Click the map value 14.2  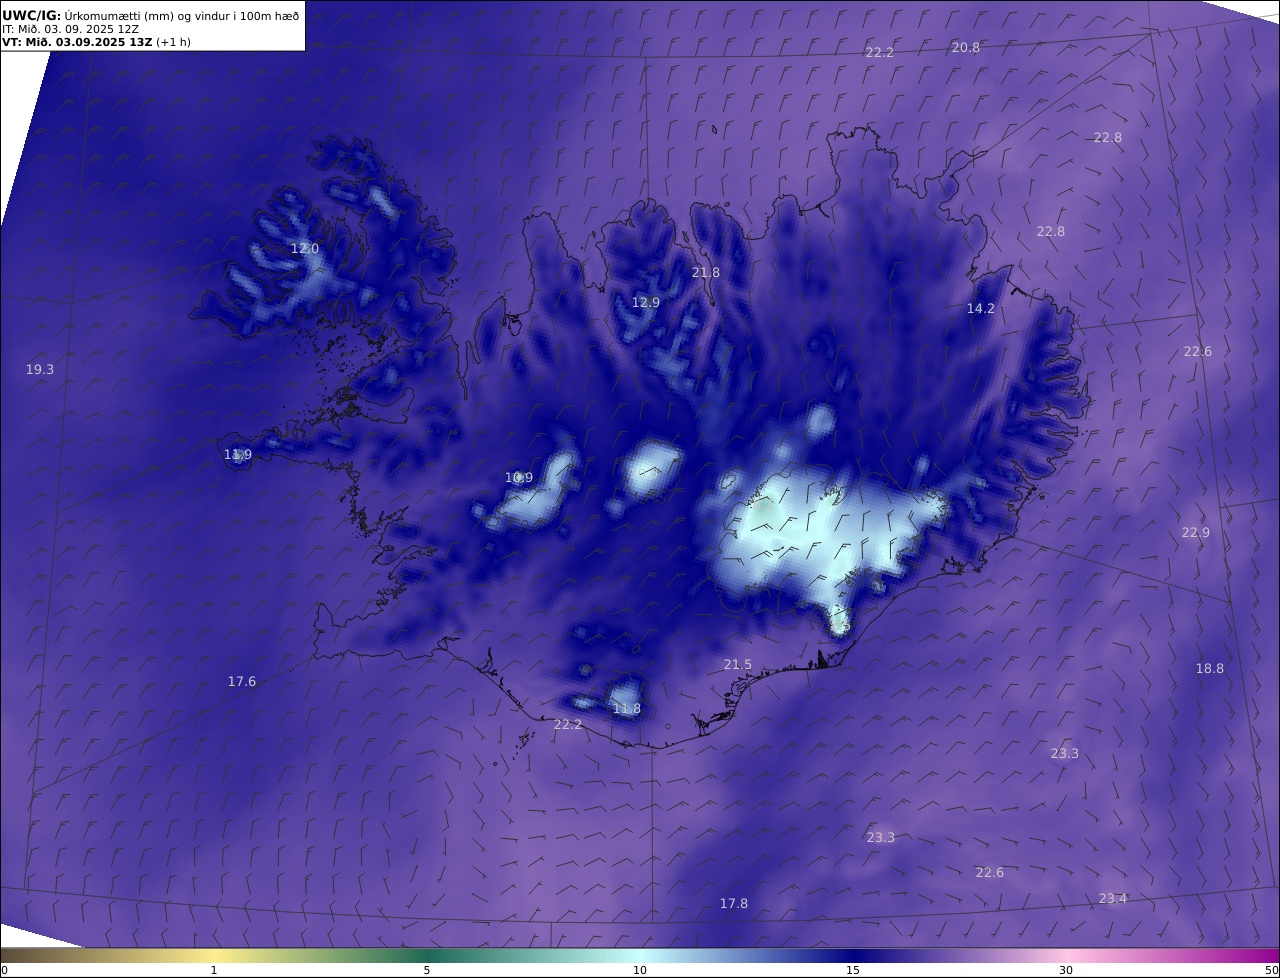click(981, 308)
